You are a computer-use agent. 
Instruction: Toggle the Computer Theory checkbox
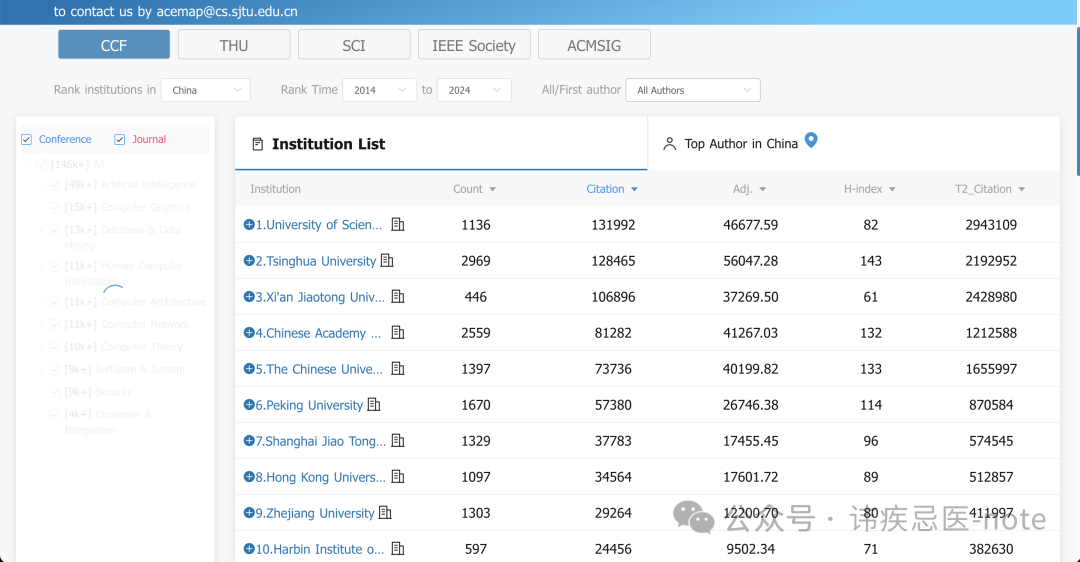pyautogui.click(x=55, y=347)
